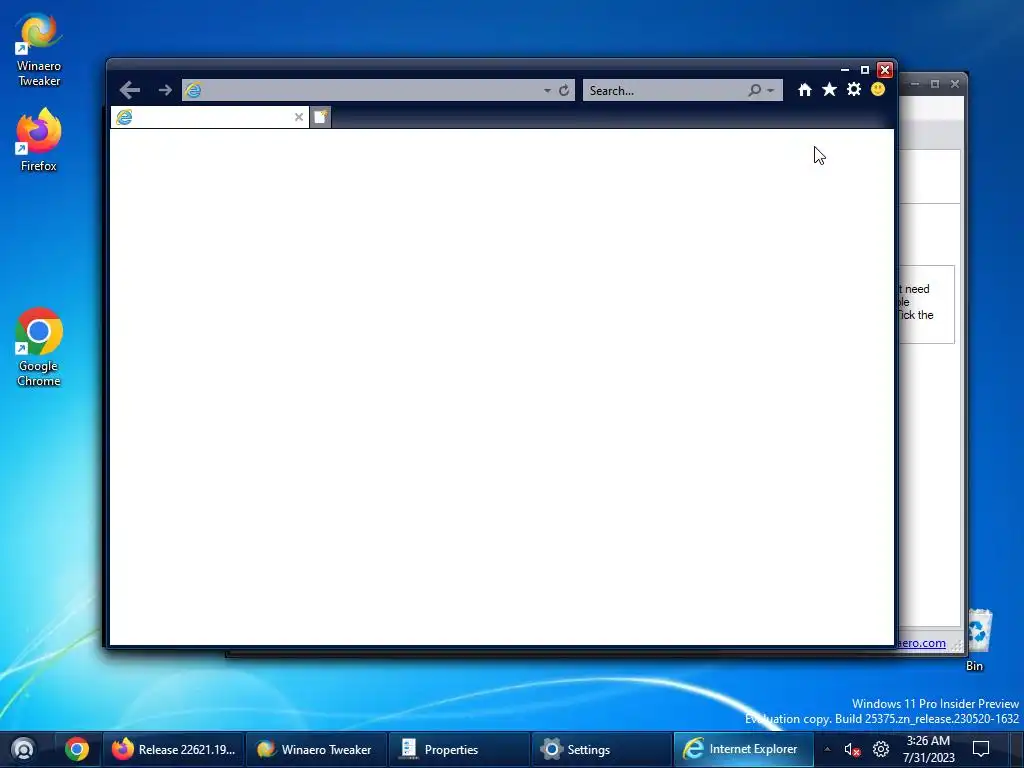The image size is (1024, 768).
Task: Close the background window behind Internet Explorer
Action: 955,84
